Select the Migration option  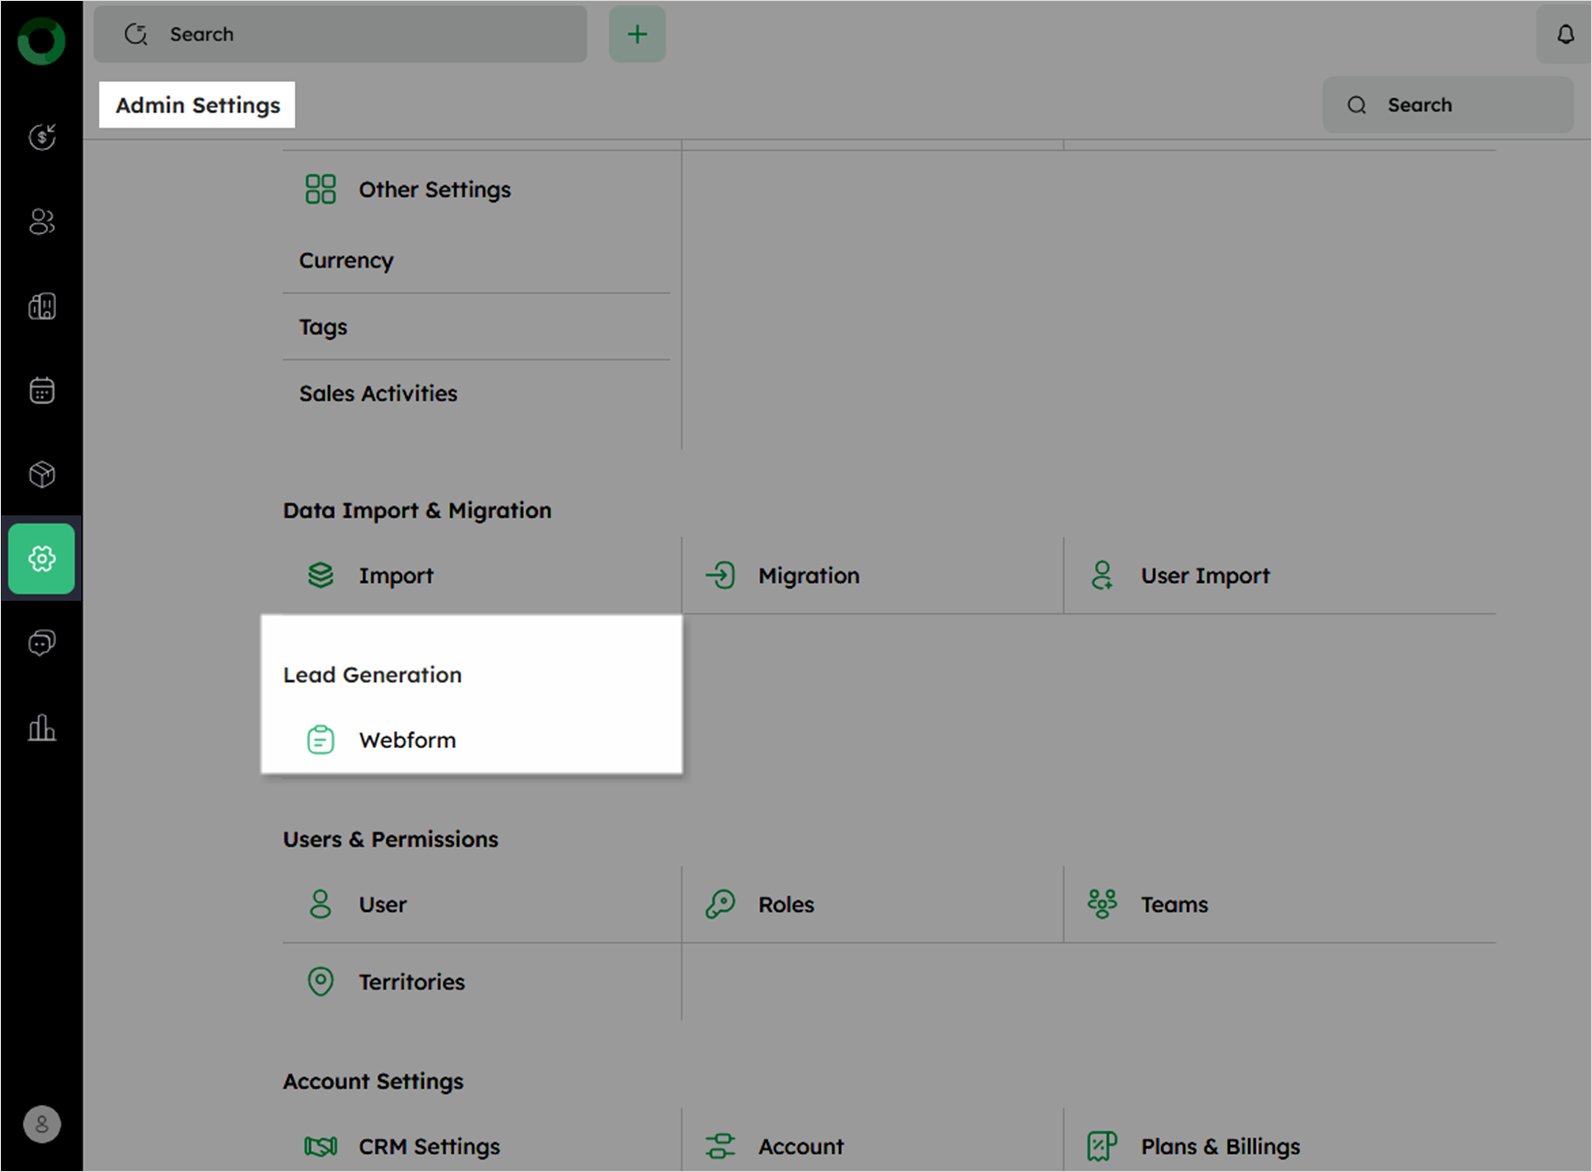coord(808,576)
